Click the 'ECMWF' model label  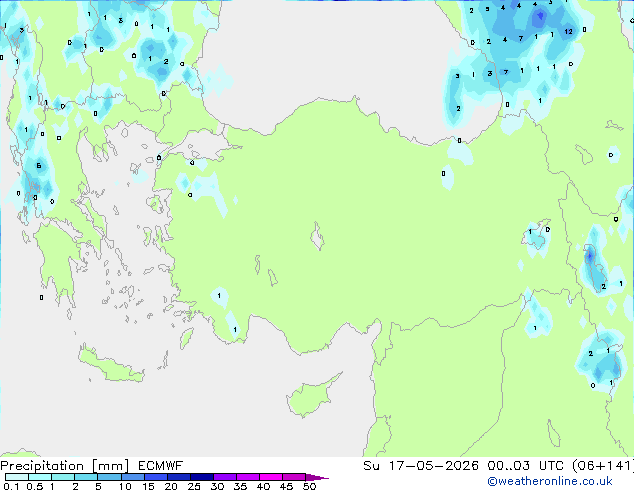pyautogui.click(x=161, y=466)
